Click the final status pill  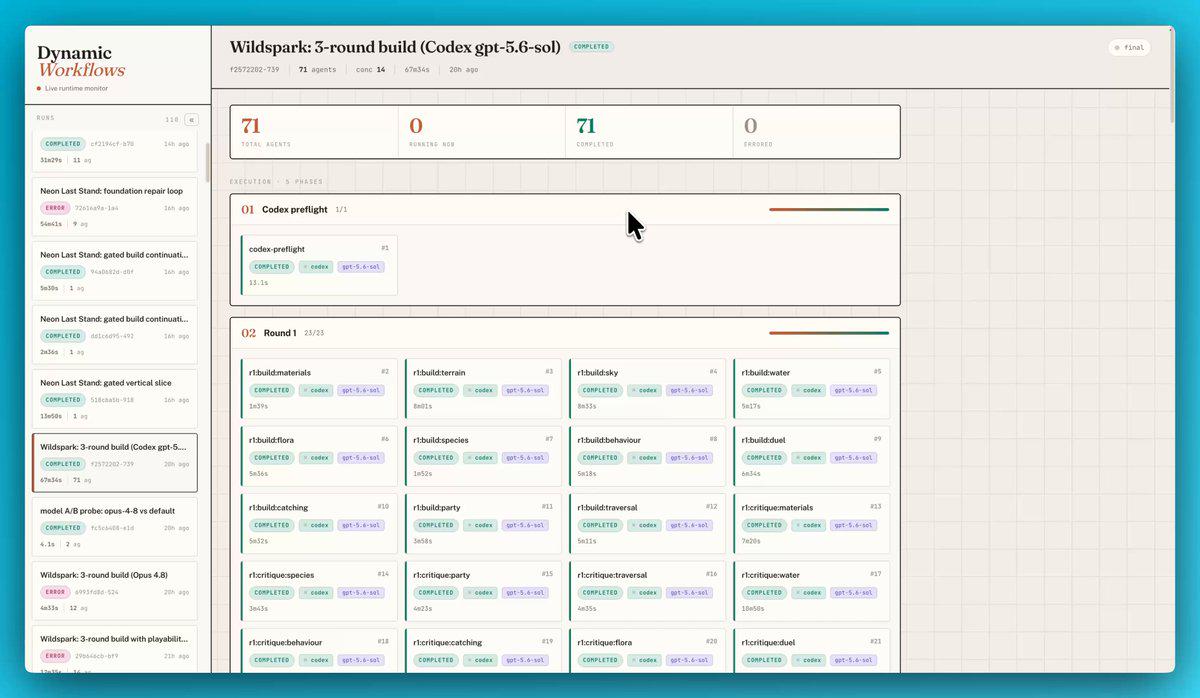pos(1129,47)
